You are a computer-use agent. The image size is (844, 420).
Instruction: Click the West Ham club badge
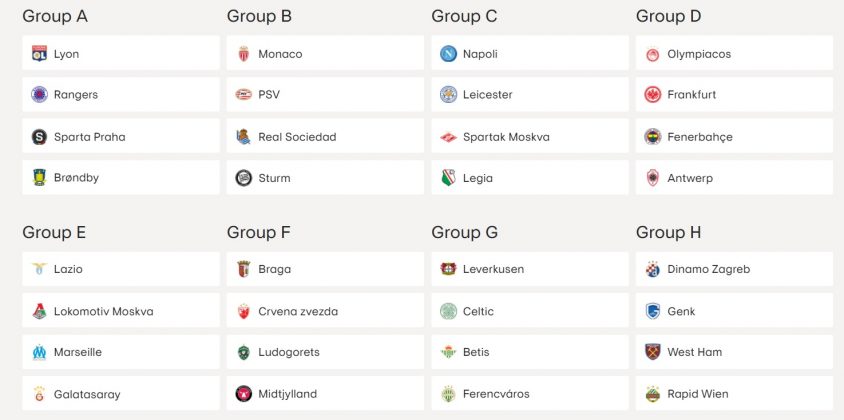click(653, 352)
